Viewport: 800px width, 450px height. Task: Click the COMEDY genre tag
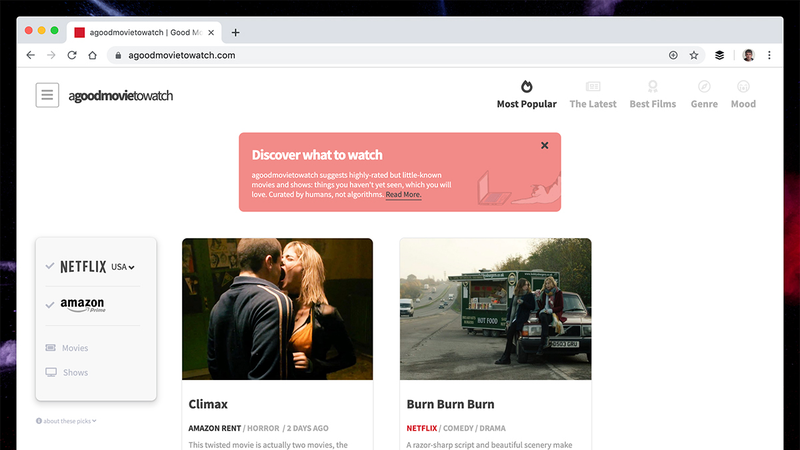pyautogui.click(x=459, y=428)
